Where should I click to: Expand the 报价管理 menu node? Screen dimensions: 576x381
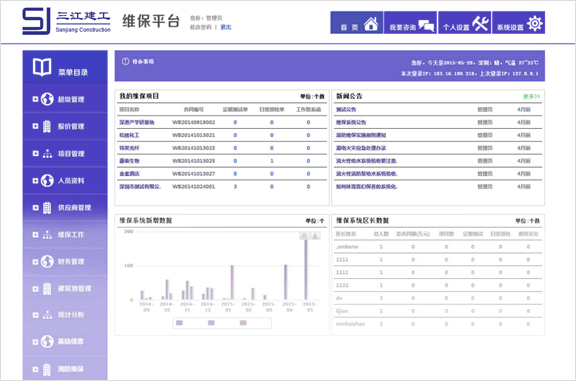tap(35, 126)
